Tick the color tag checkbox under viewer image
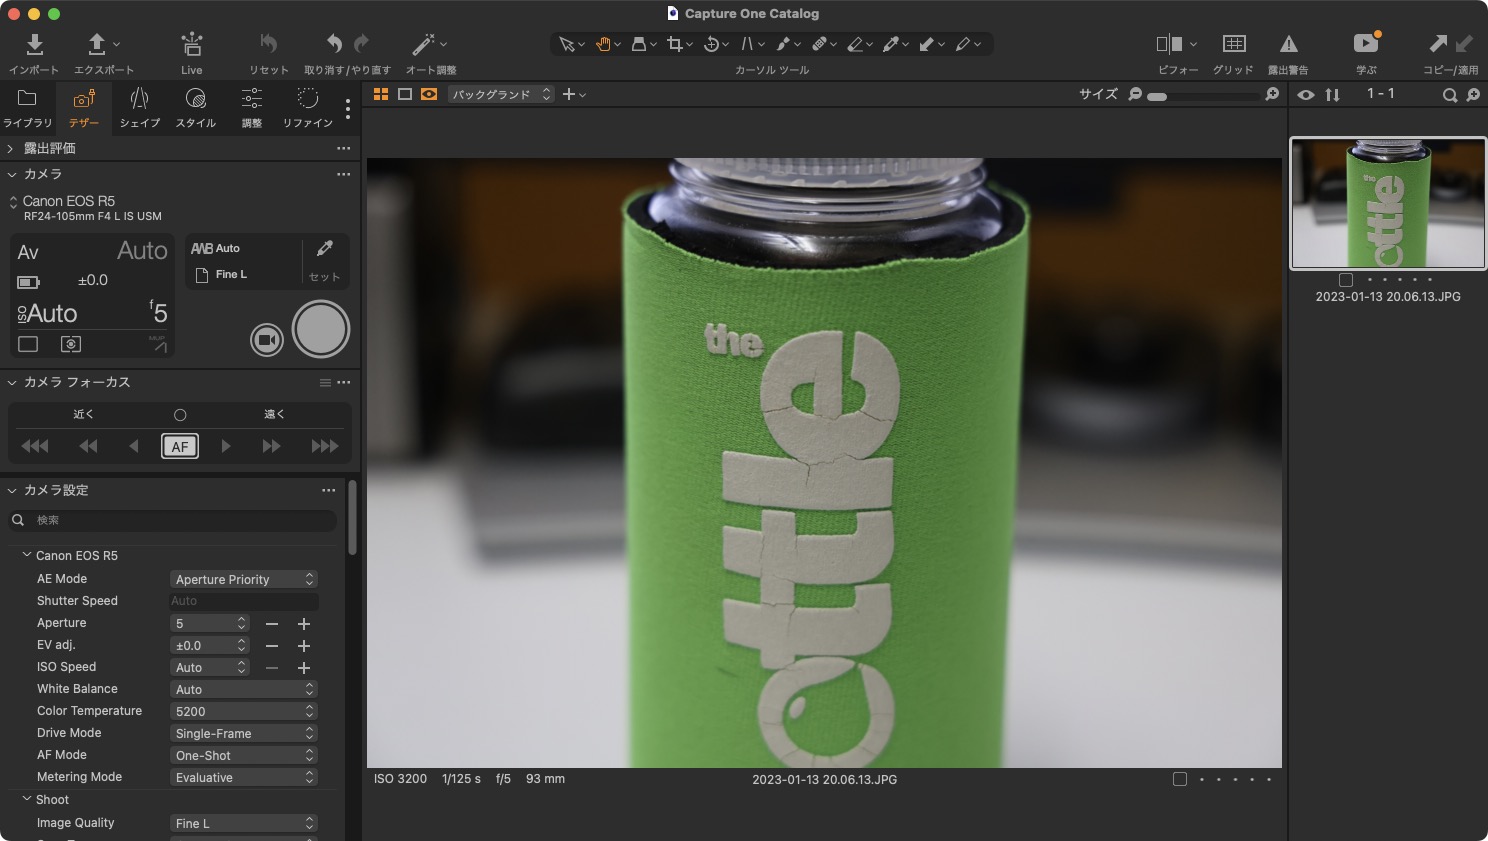This screenshot has width=1488, height=841. point(1180,779)
